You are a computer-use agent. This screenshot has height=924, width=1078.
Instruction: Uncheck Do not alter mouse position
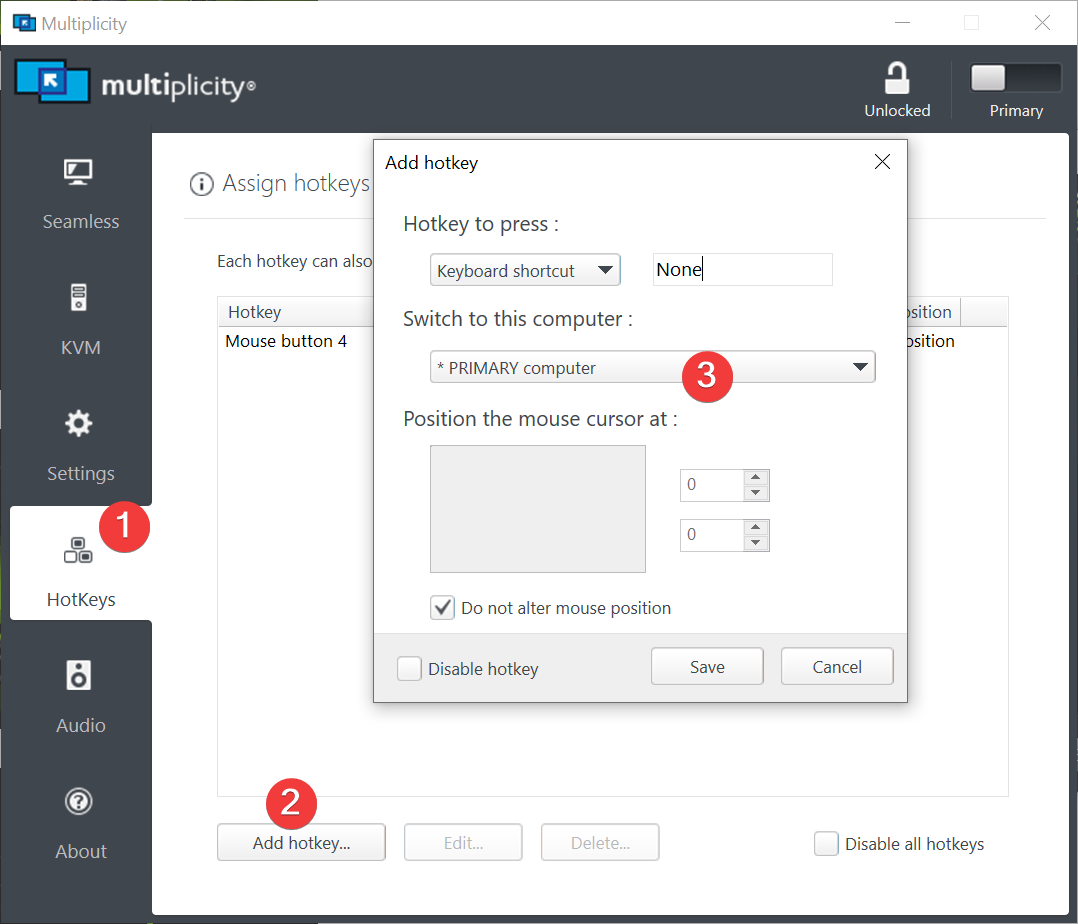(442, 608)
